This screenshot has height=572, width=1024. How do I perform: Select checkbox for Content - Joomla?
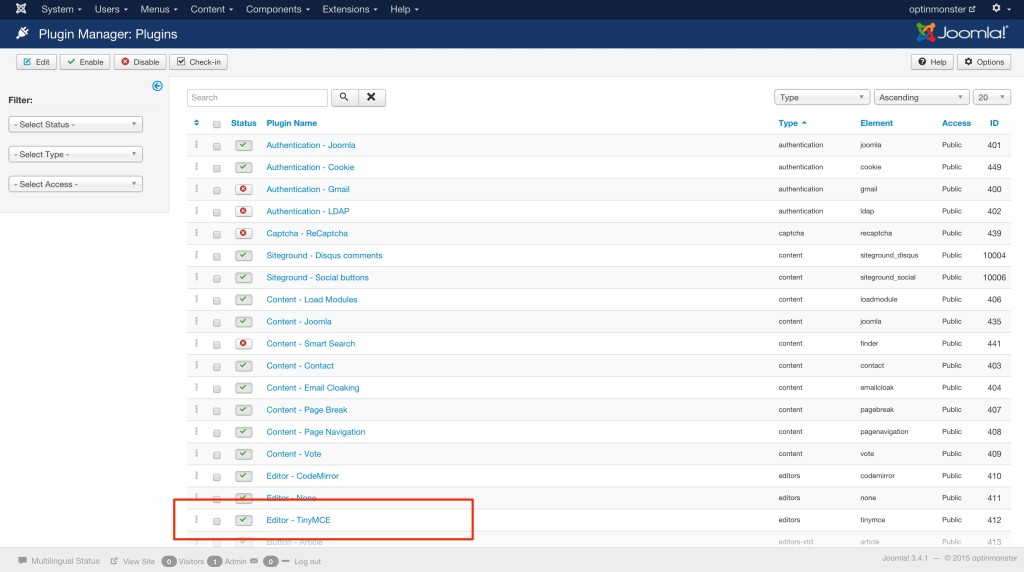pos(217,323)
